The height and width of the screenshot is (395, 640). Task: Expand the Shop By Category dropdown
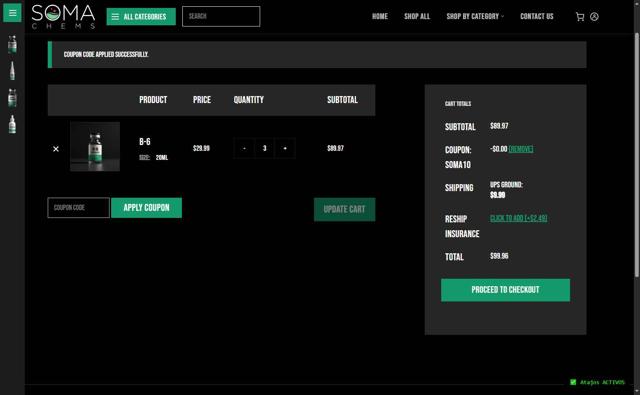point(475,16)
